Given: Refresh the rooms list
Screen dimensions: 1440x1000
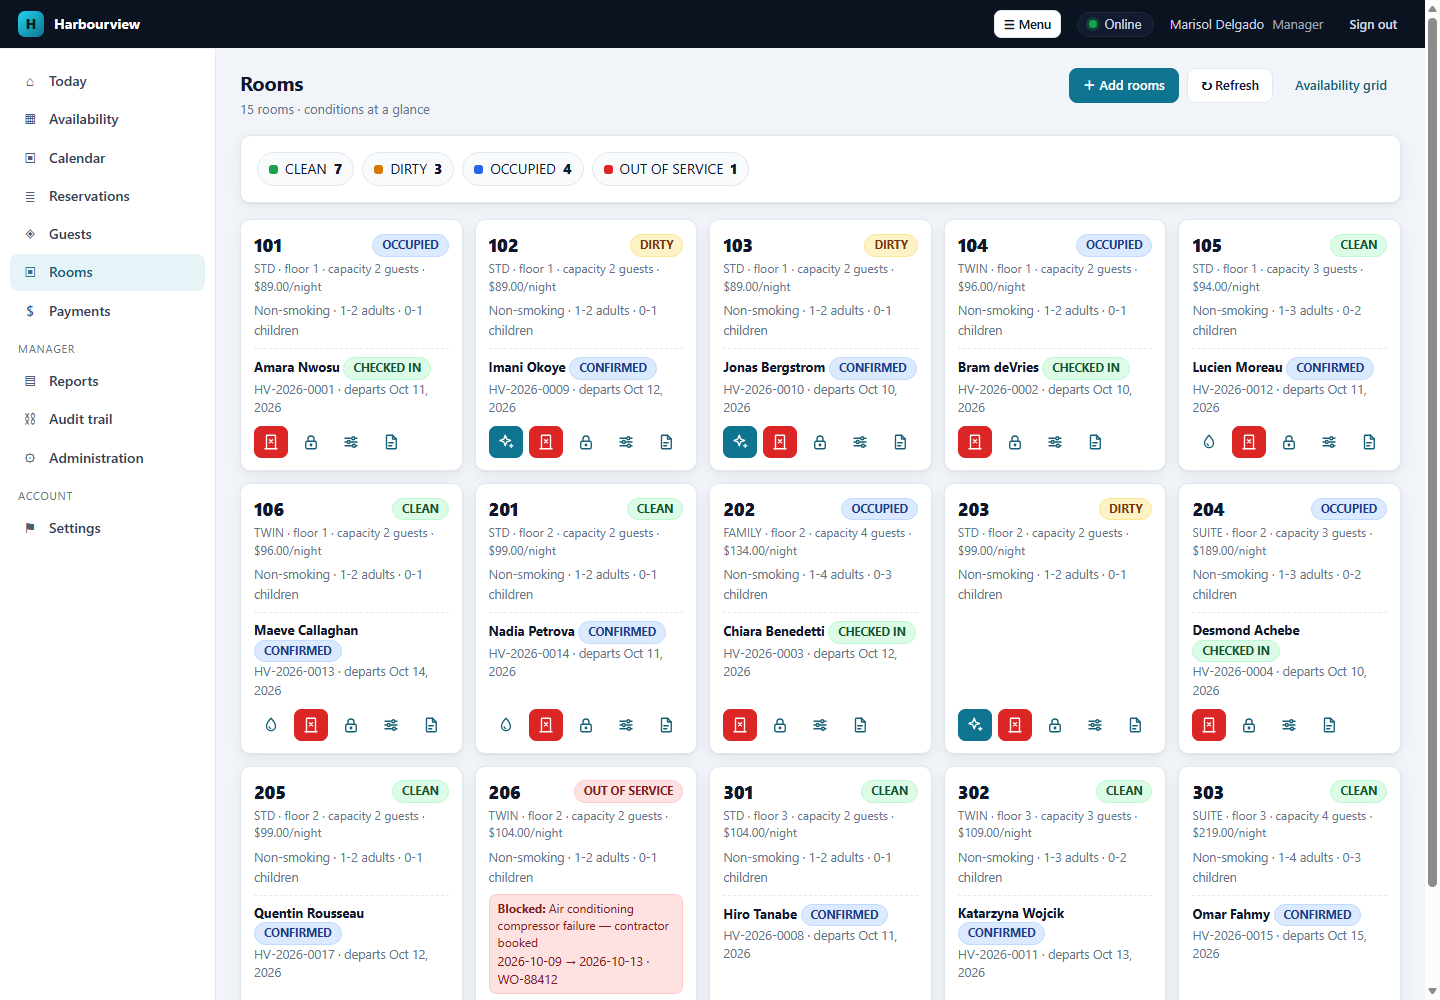Looking at the screenshot, I should (1230, 86).
